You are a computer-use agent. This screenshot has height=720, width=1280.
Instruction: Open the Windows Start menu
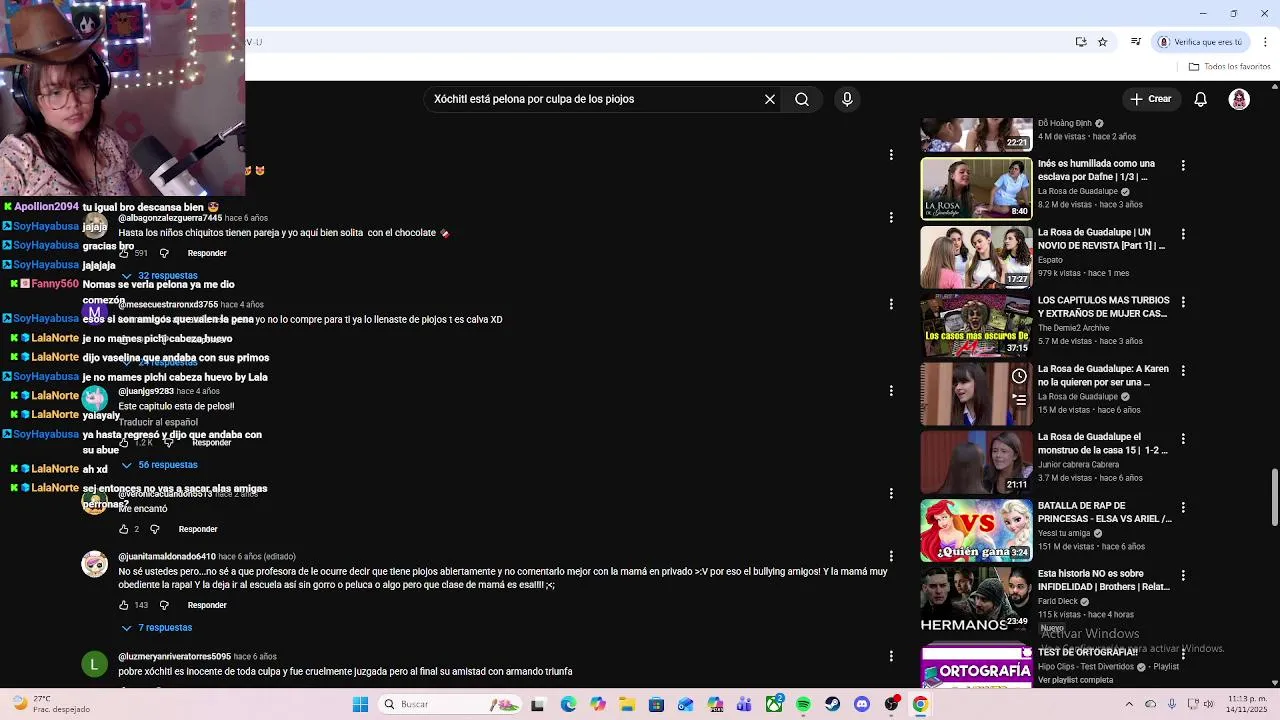(360, 705)
